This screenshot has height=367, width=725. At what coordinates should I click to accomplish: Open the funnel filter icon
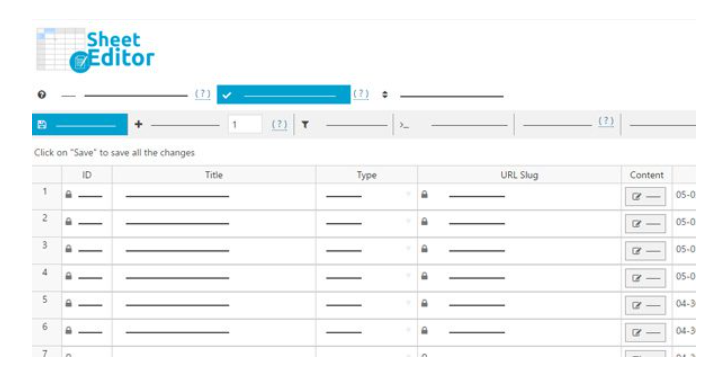coord(305,124)
